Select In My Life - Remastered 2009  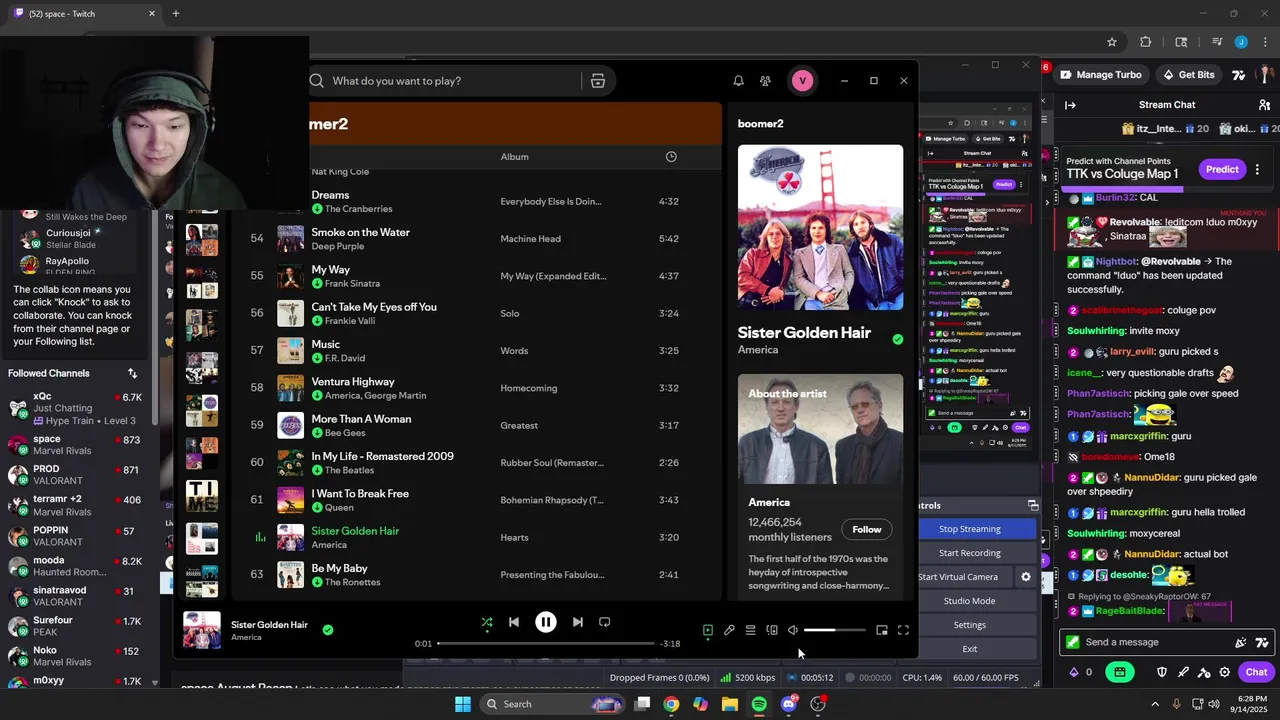pyautogui.click(x=382, y=456)
